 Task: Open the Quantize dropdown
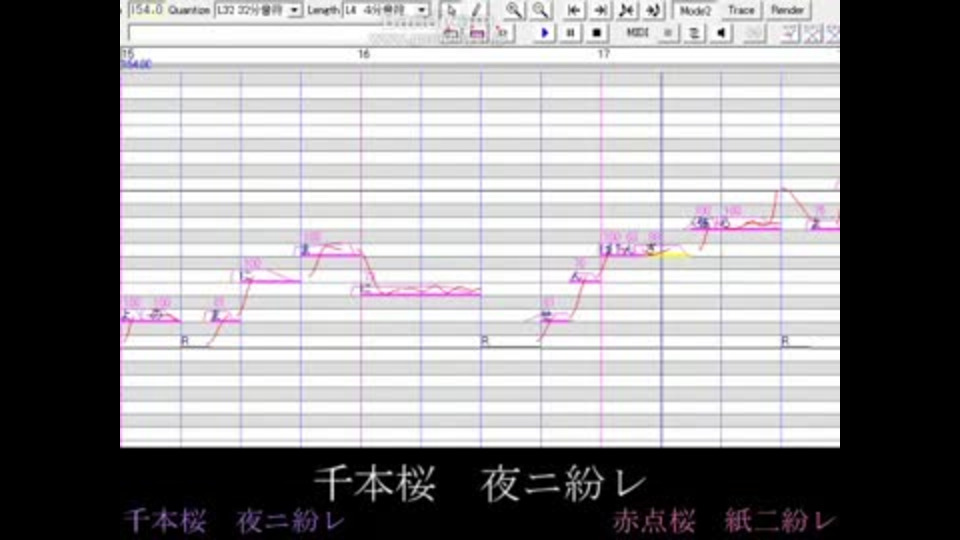click(x=294, y=10)
